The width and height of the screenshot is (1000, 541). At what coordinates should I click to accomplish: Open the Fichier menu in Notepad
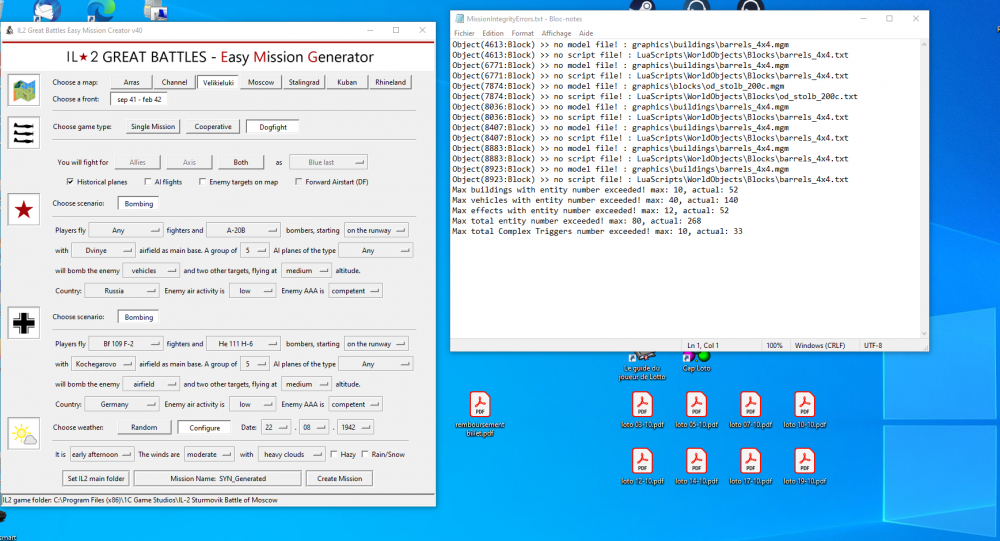pos(464,33)
